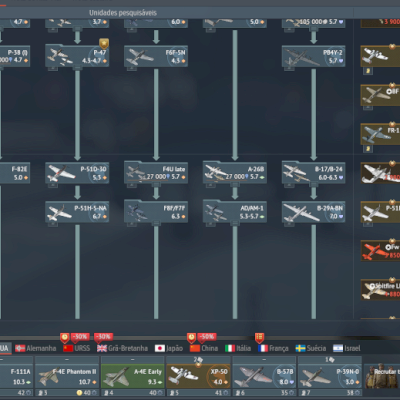This screenshot has width=400, height=400.
Task: Click the Swedish flag icon
Action: (x=300, y=348)
